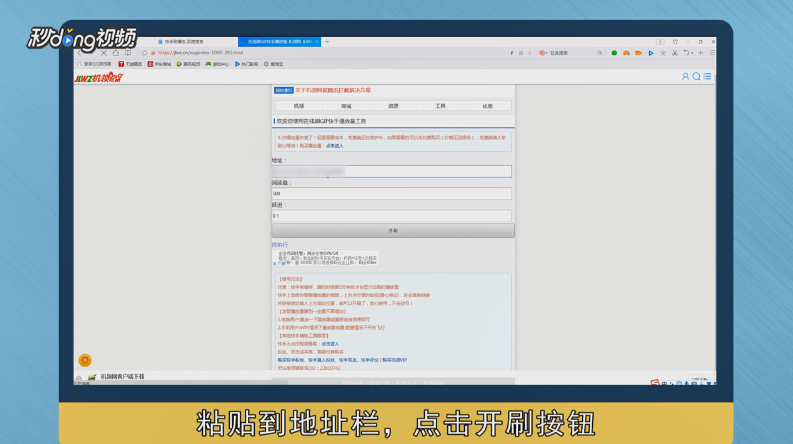Open the JD mall bookmark
Viewport: 793px width, 444px height.
[159, 64]
